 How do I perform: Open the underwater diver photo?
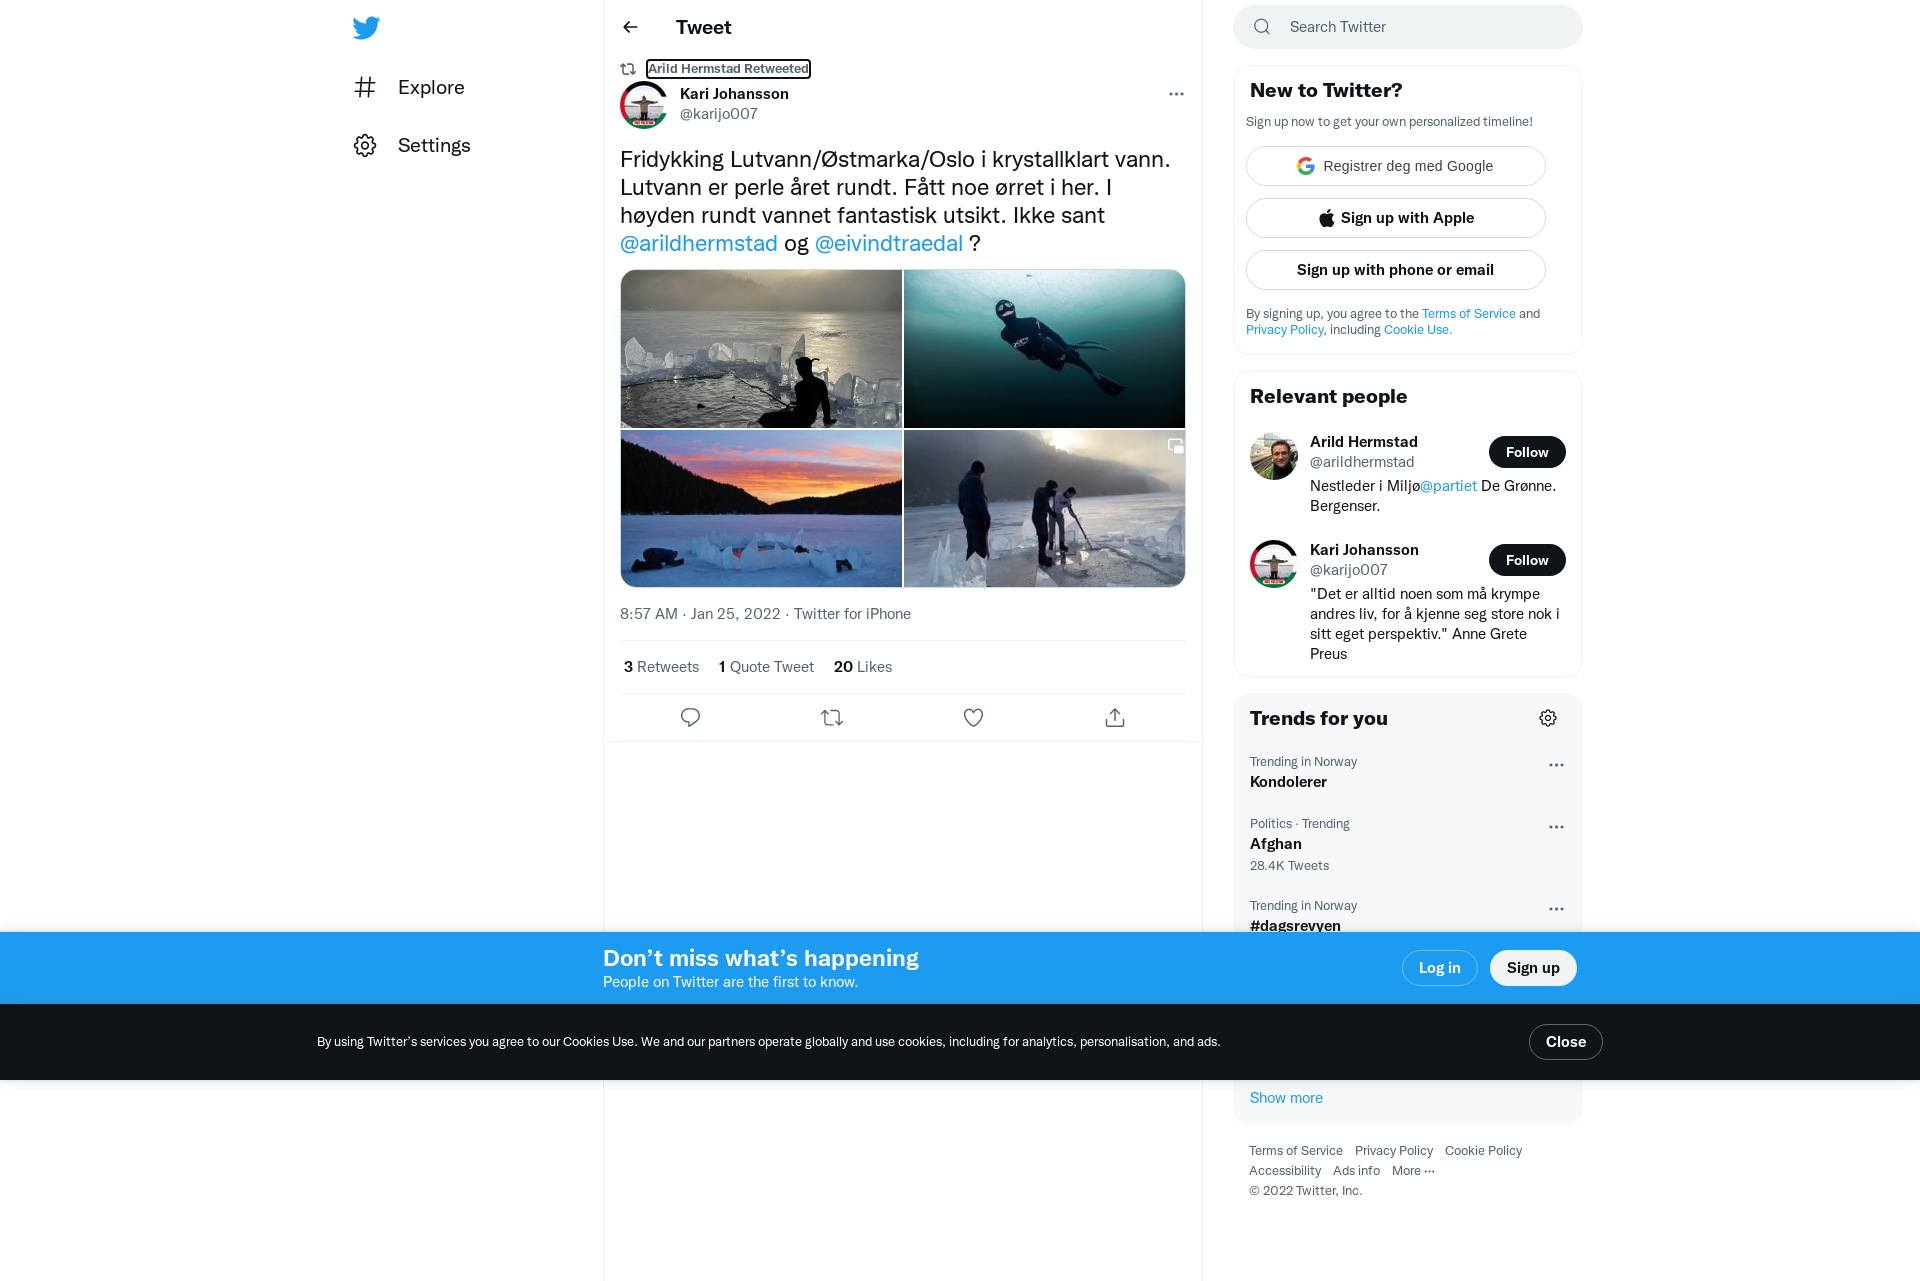click(x=1044, y=349)
